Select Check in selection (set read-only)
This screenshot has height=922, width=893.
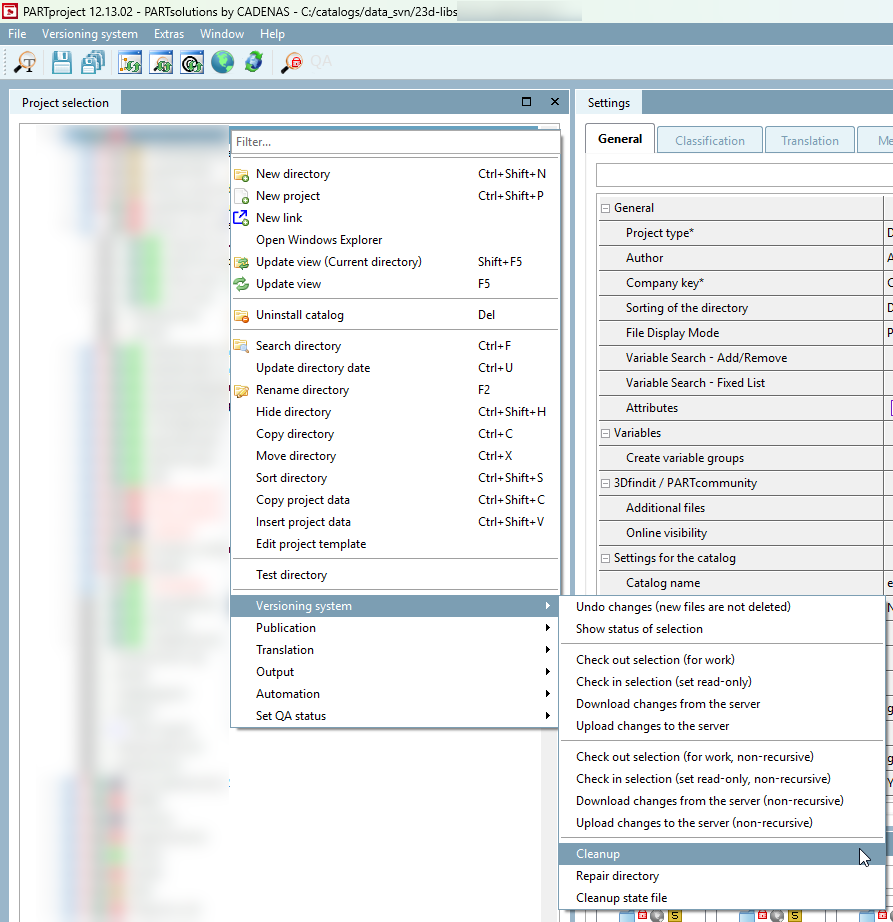722,682
